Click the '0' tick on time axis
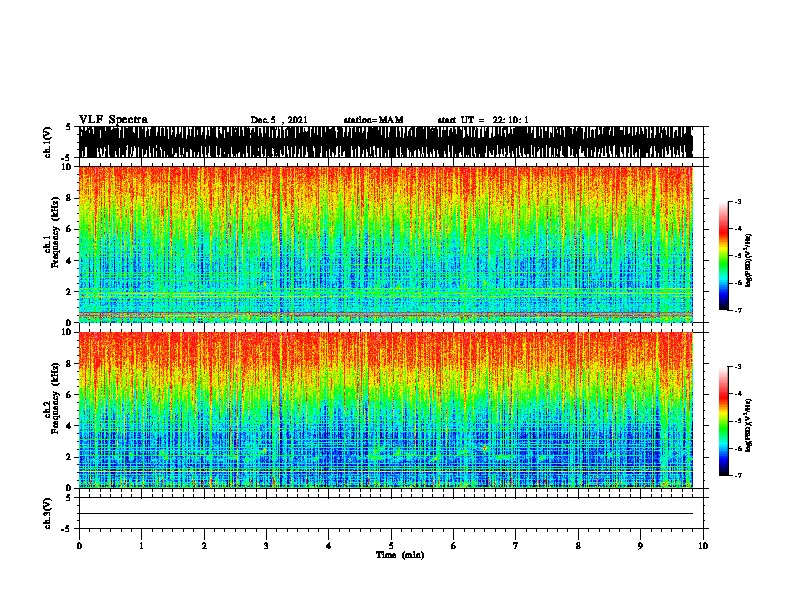This screenshot has height=612, width=792. point(79,546)
